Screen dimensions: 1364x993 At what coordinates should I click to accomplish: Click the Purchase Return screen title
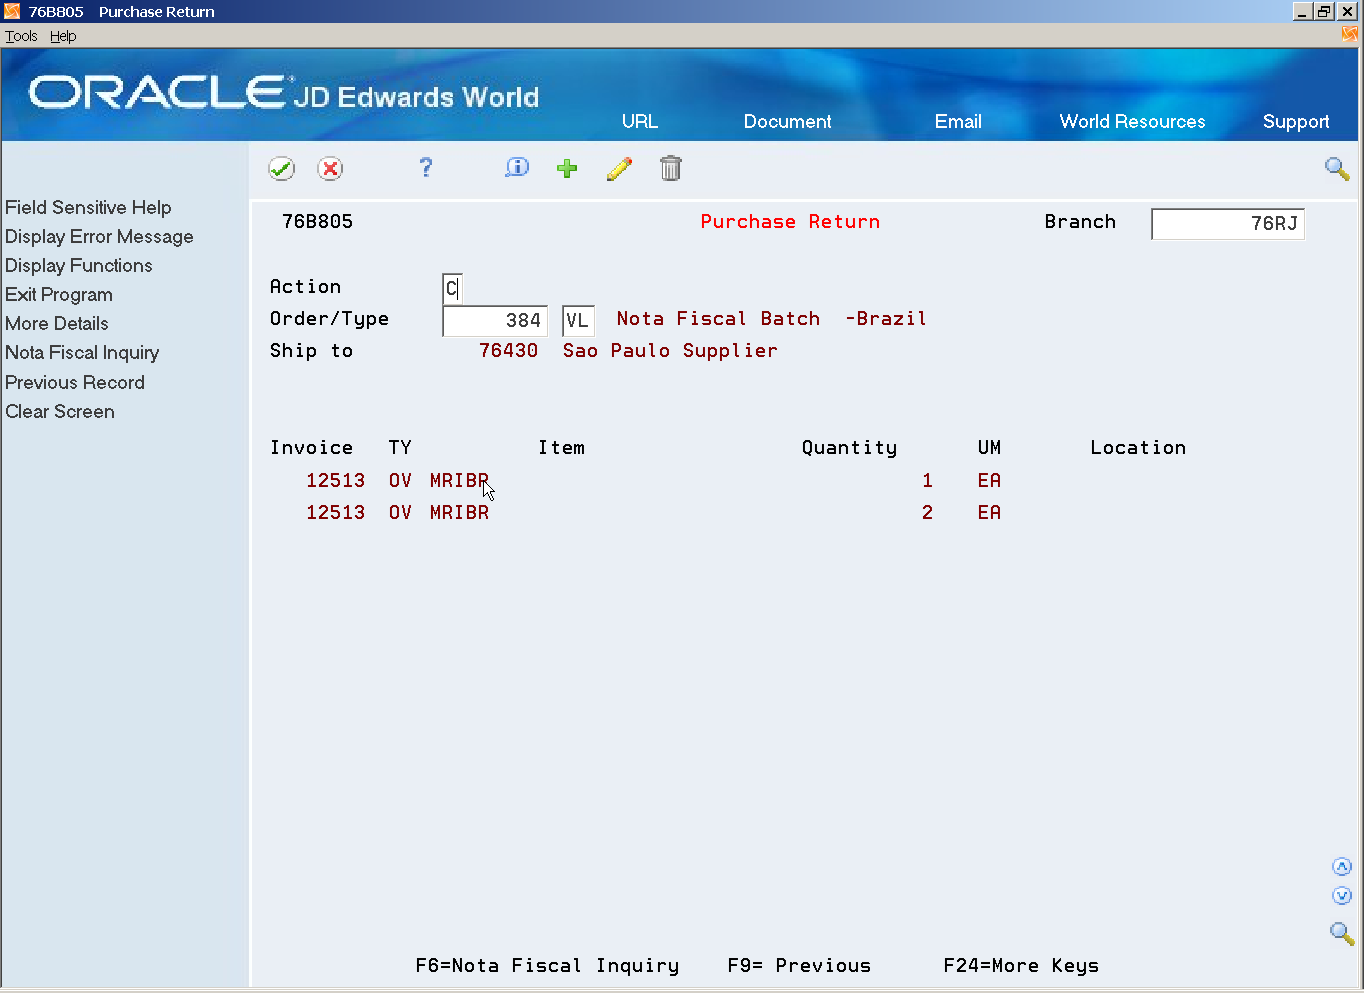coord(790,222)
